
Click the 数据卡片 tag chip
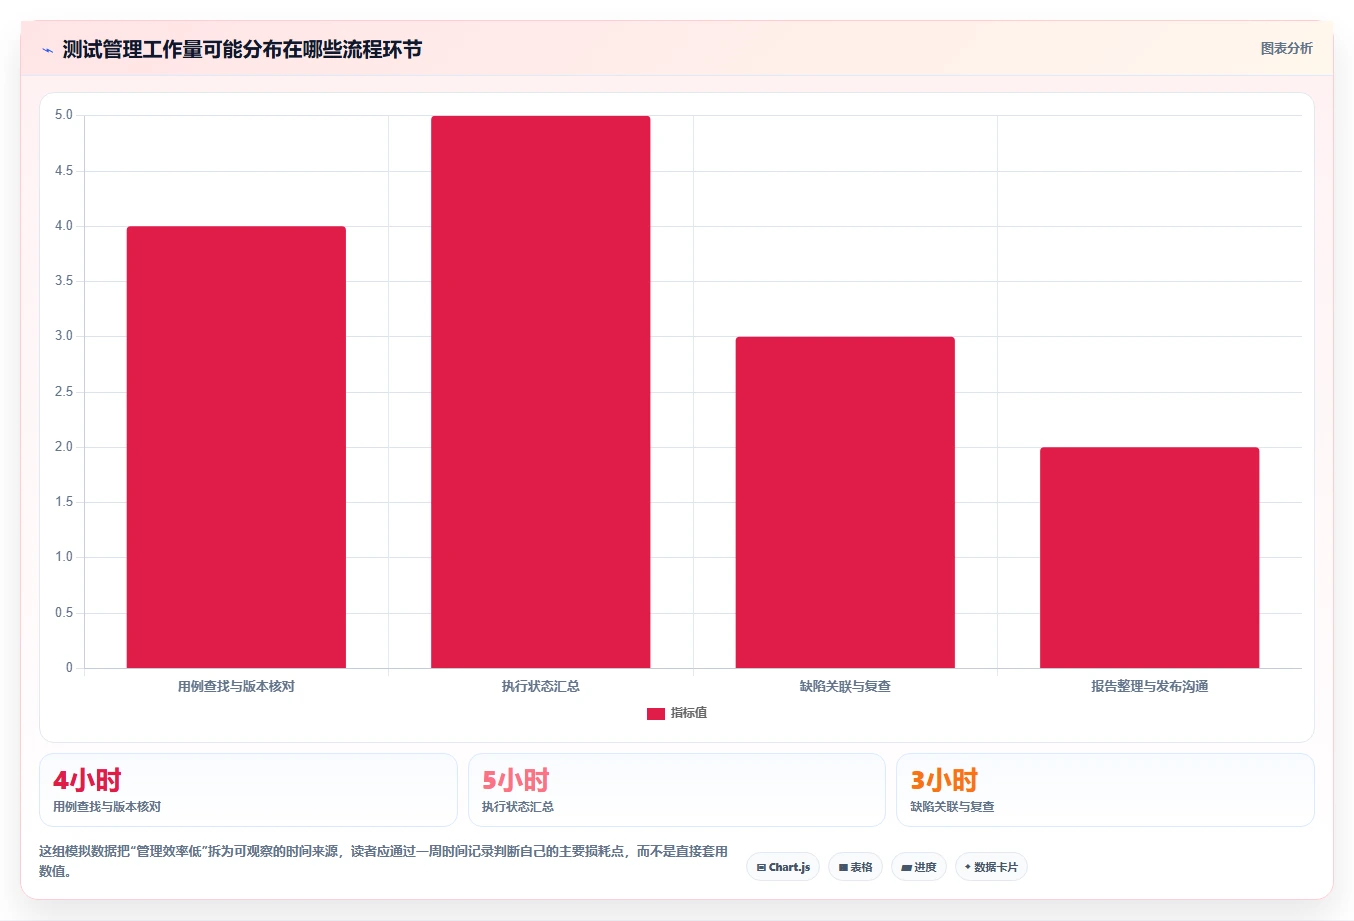pos(991,867)
